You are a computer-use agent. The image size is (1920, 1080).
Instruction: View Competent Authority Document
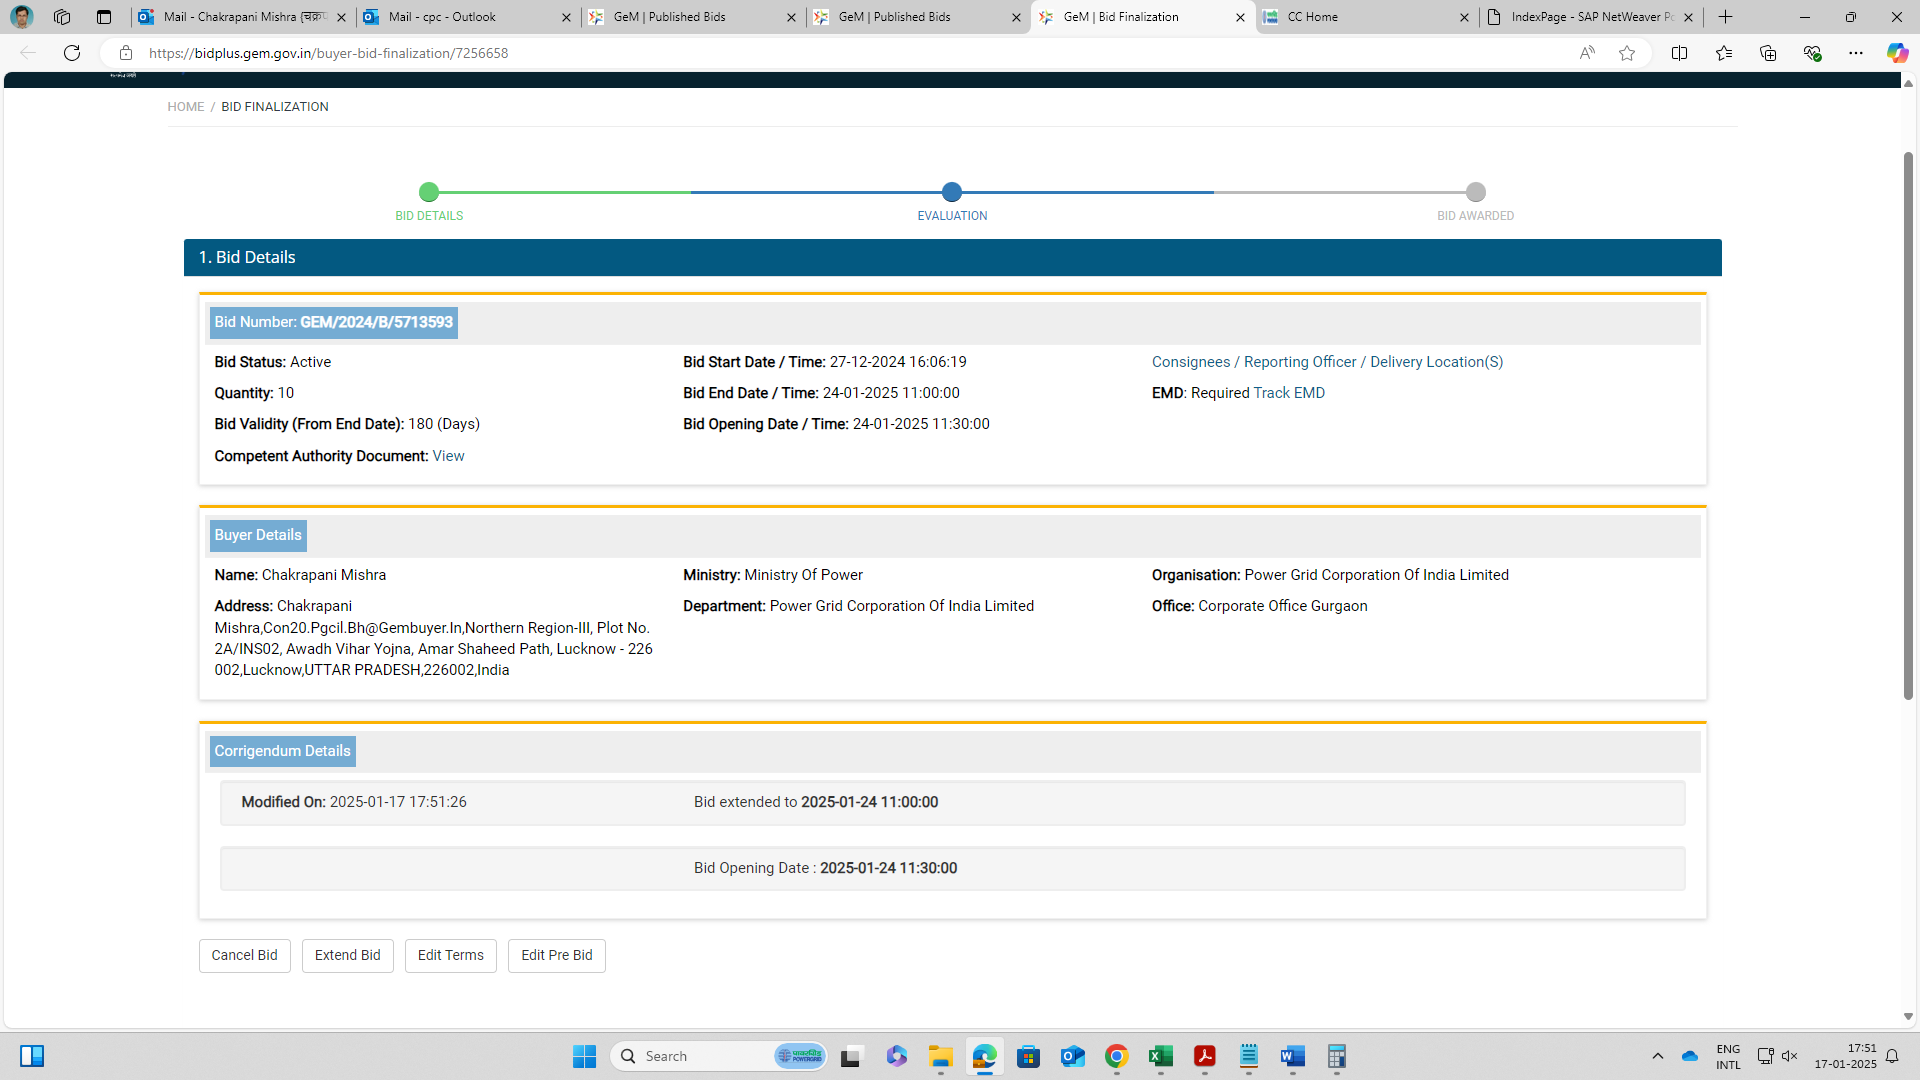click(448, 456)
